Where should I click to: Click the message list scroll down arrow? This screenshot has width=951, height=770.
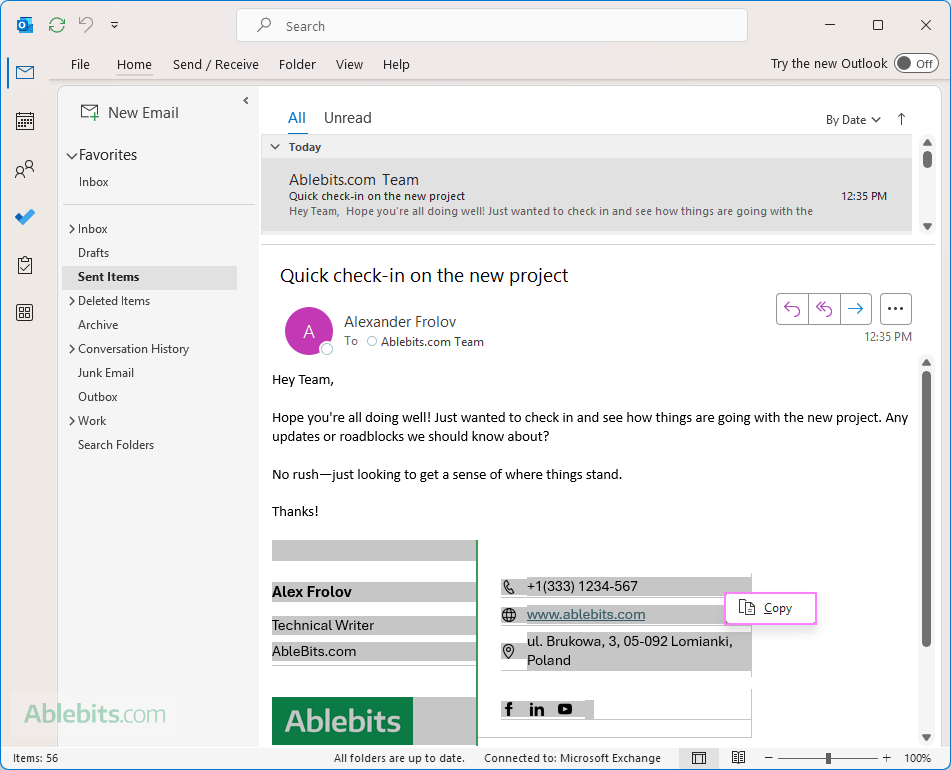click(x=927, y=226)
